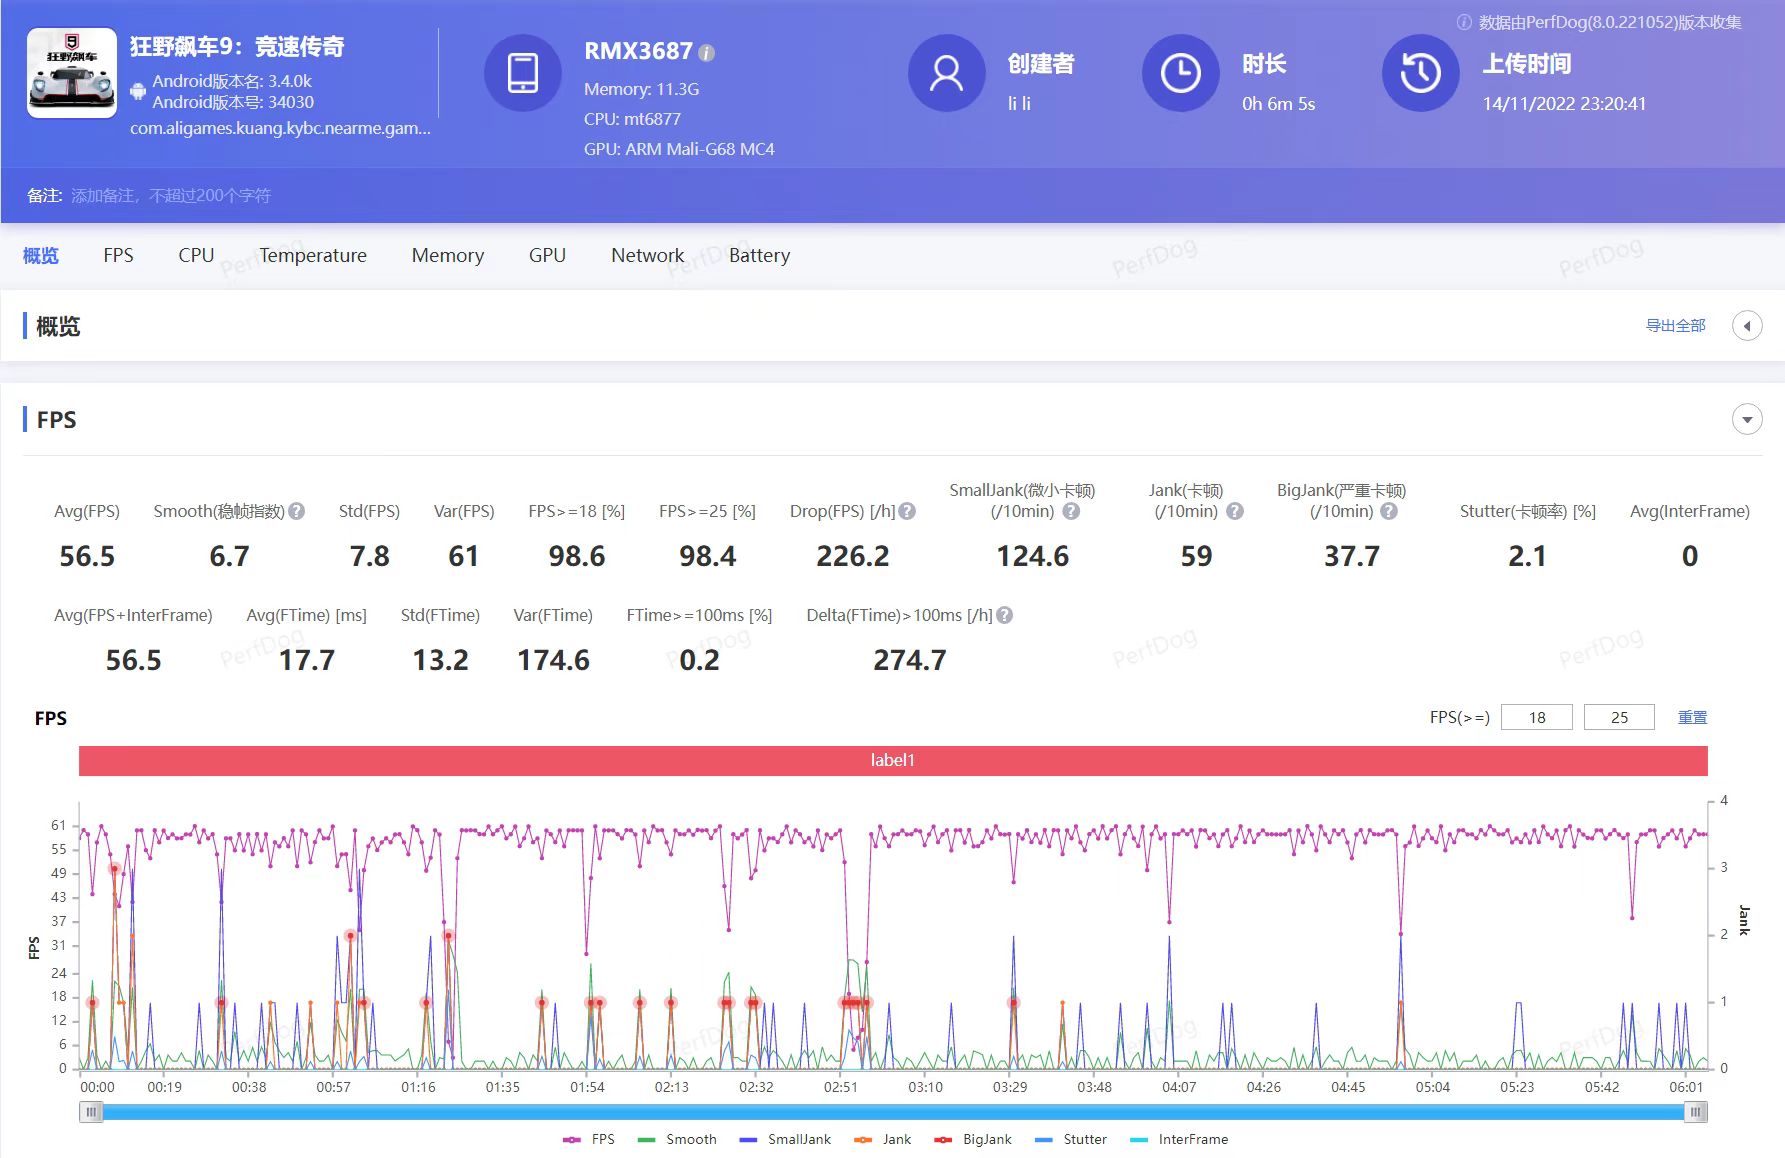This screenshot has height=1158, width=1785.
Task: Click the FPS threshold field showing 25
Action: click(1619, 717)
